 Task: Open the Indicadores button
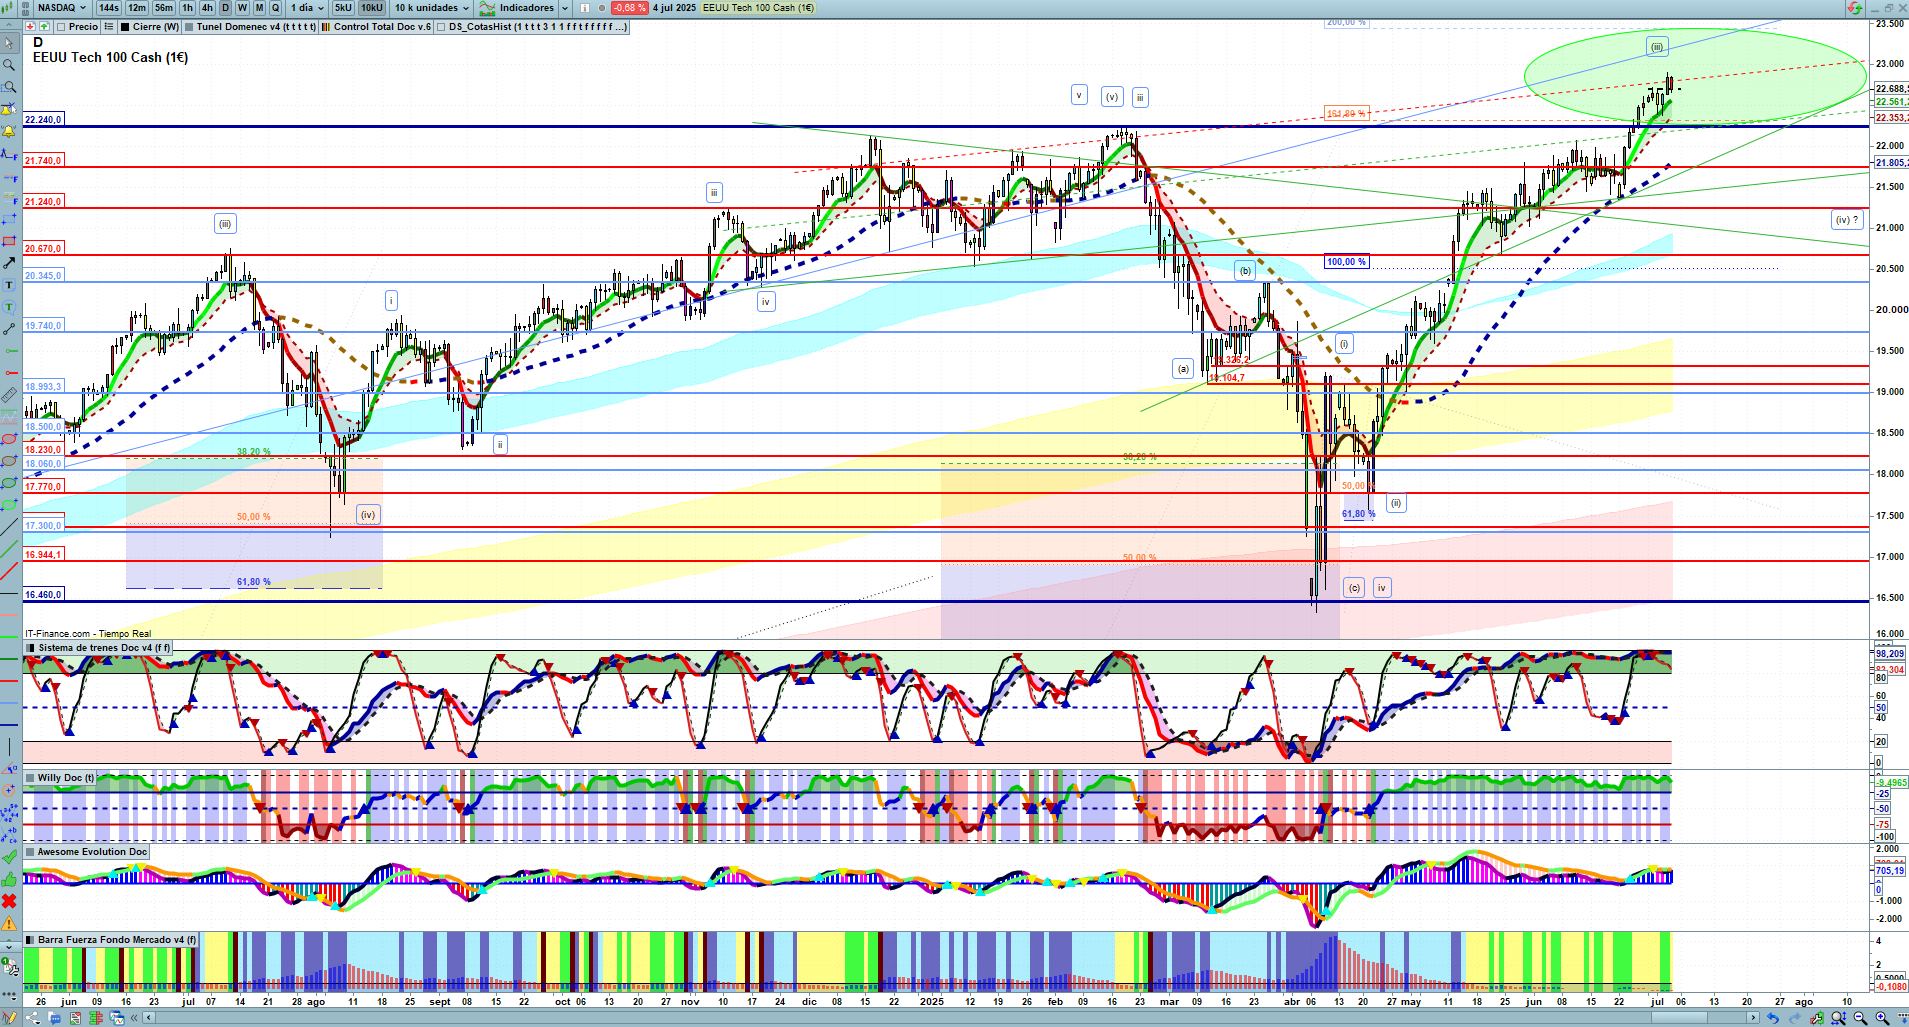525,8
